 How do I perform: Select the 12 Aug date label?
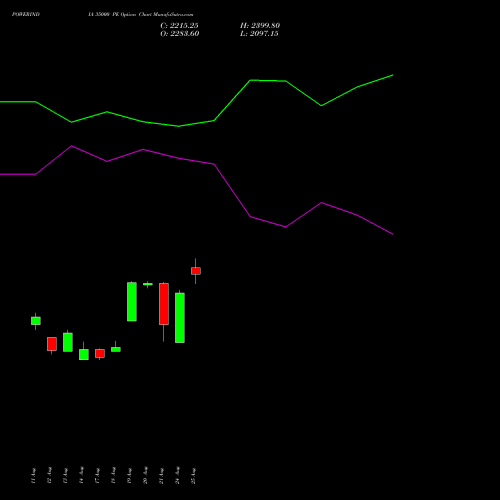pyautogui.click(x=49, y=475)
